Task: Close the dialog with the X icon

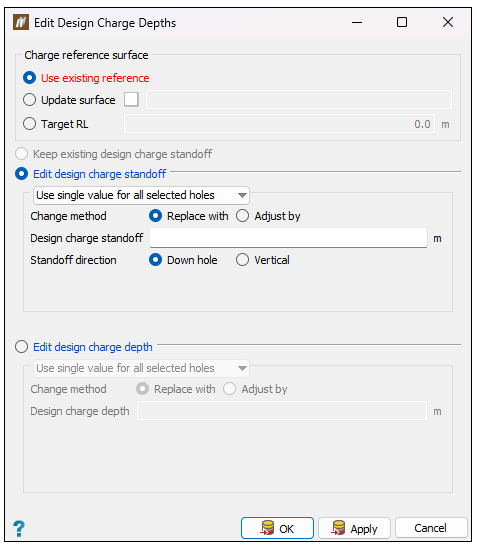Action: pyautogui.click(x=448, y=22)
